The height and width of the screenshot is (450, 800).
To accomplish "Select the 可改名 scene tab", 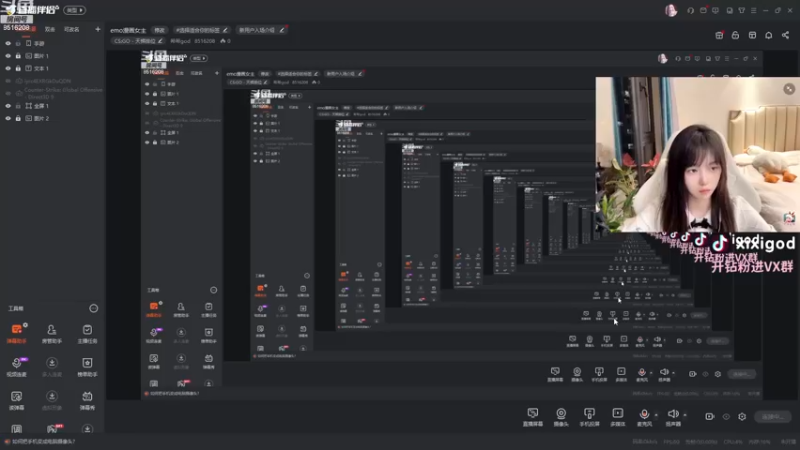I will tap(71, 29).
